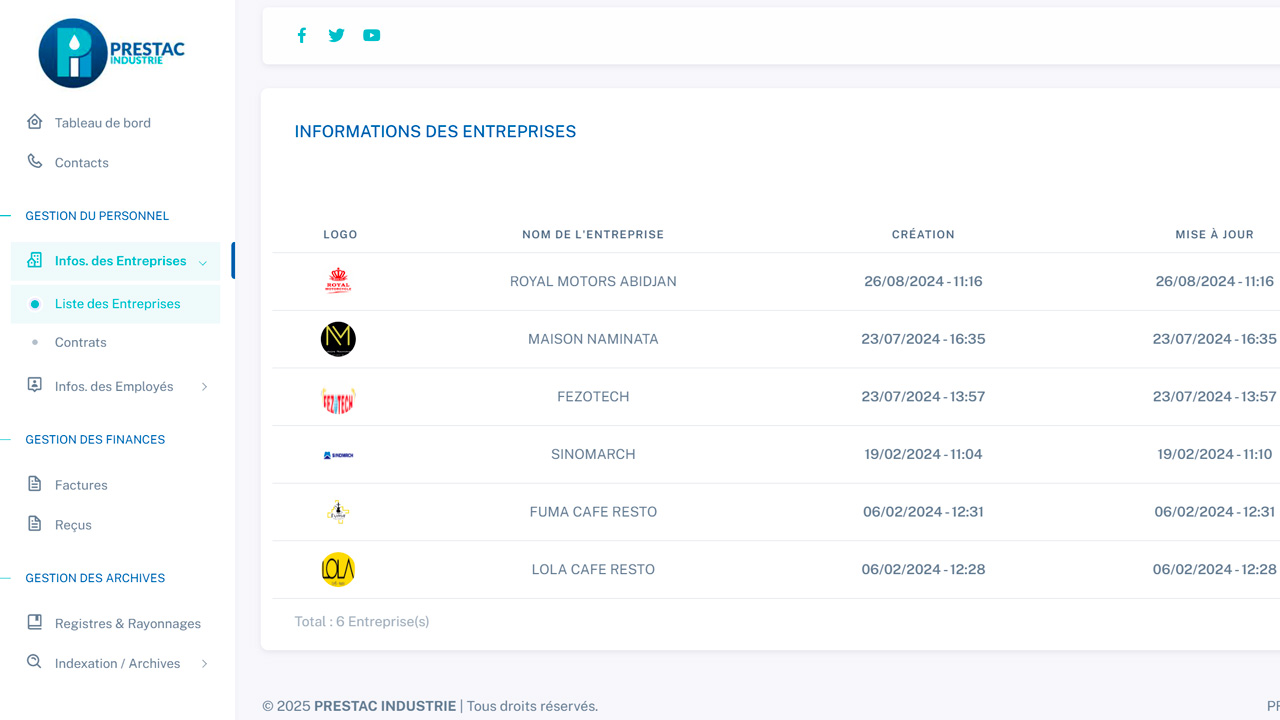
Task: Click the Factures document icon
Action: pos(35,485)
